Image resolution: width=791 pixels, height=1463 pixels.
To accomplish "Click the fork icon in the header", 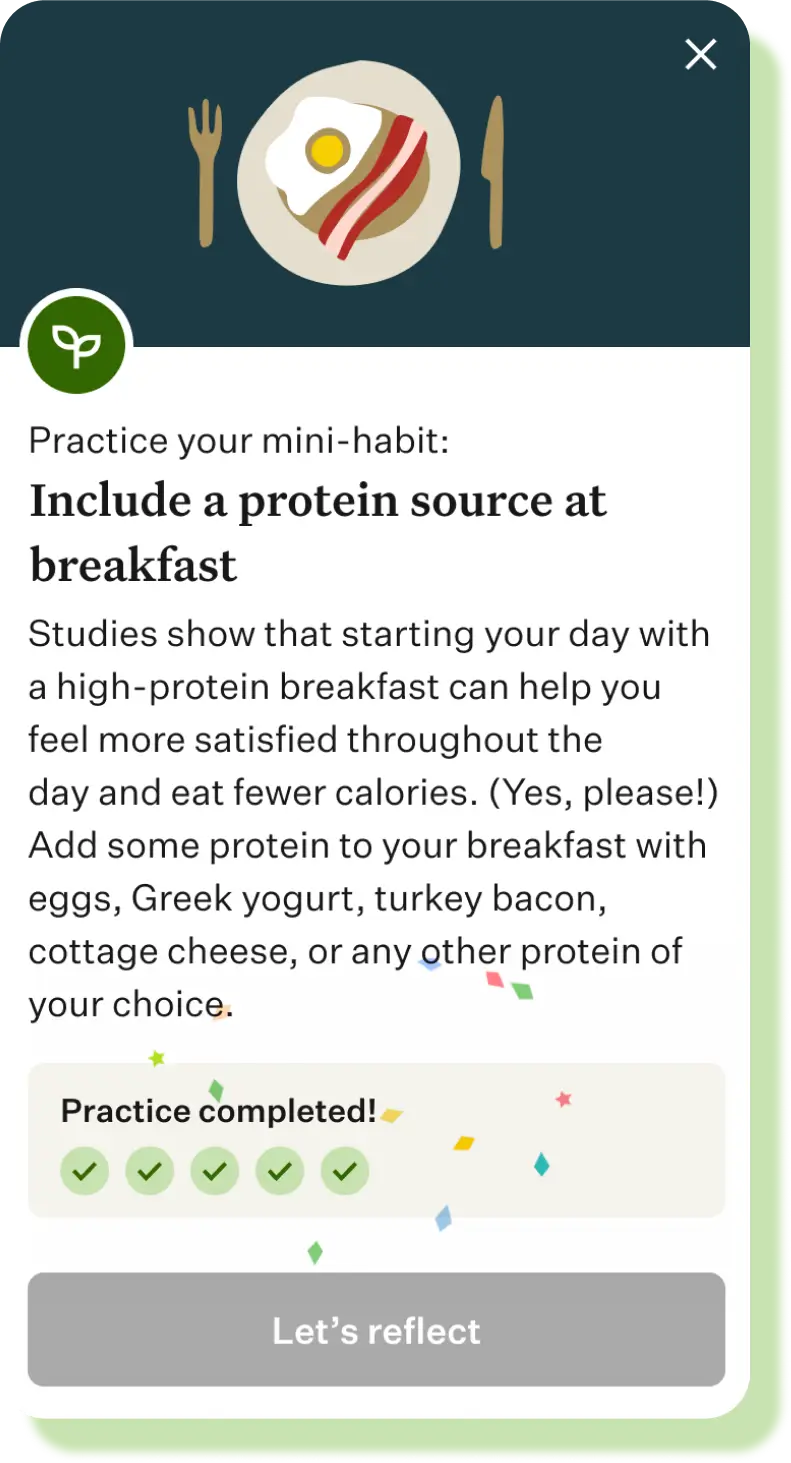I will [205, 170].
